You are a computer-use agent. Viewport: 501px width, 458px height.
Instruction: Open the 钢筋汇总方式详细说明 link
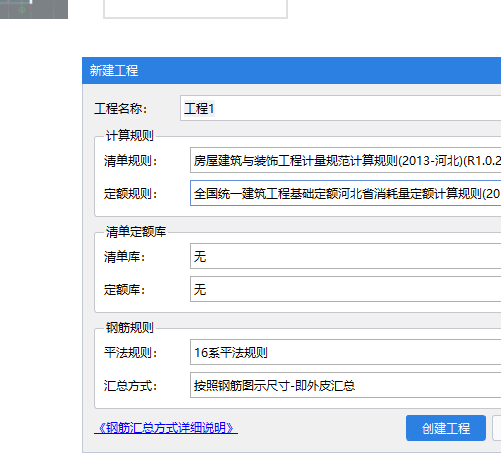(166, 428)
